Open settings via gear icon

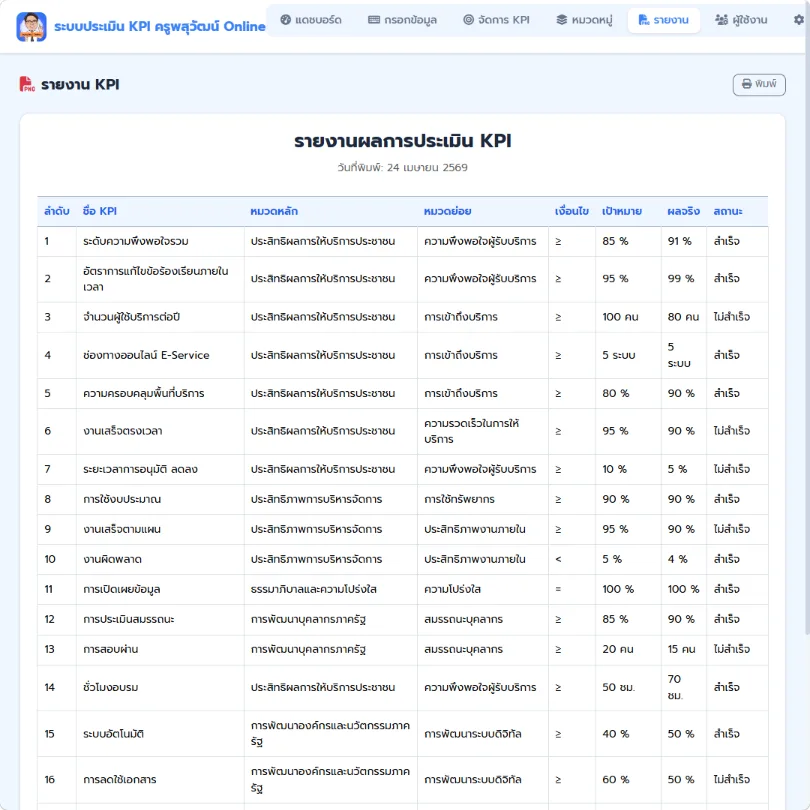[799, 20]
